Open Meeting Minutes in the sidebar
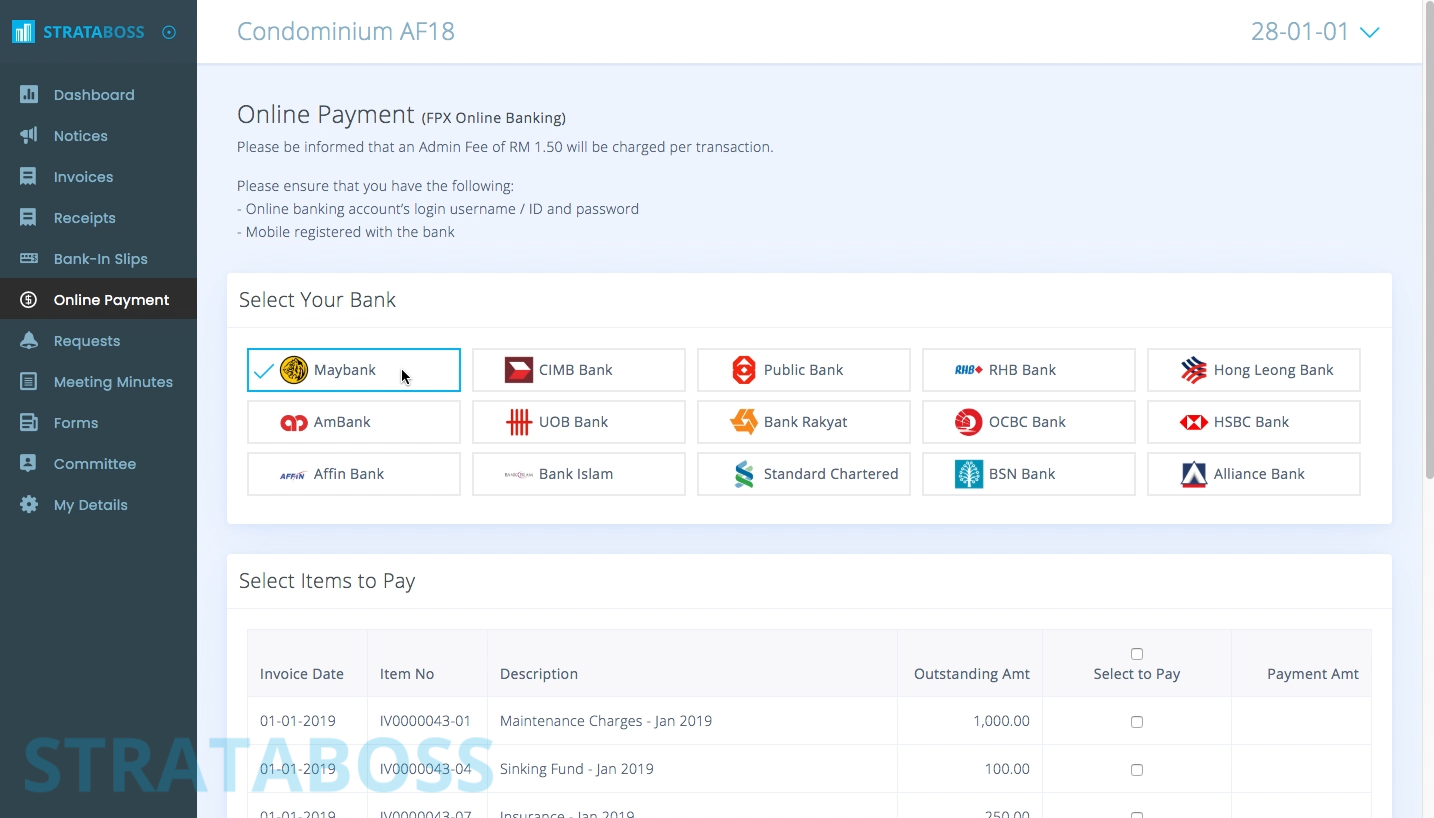Image resolution: width=1434 pixels, height=818 pixels. coord(98,381)
